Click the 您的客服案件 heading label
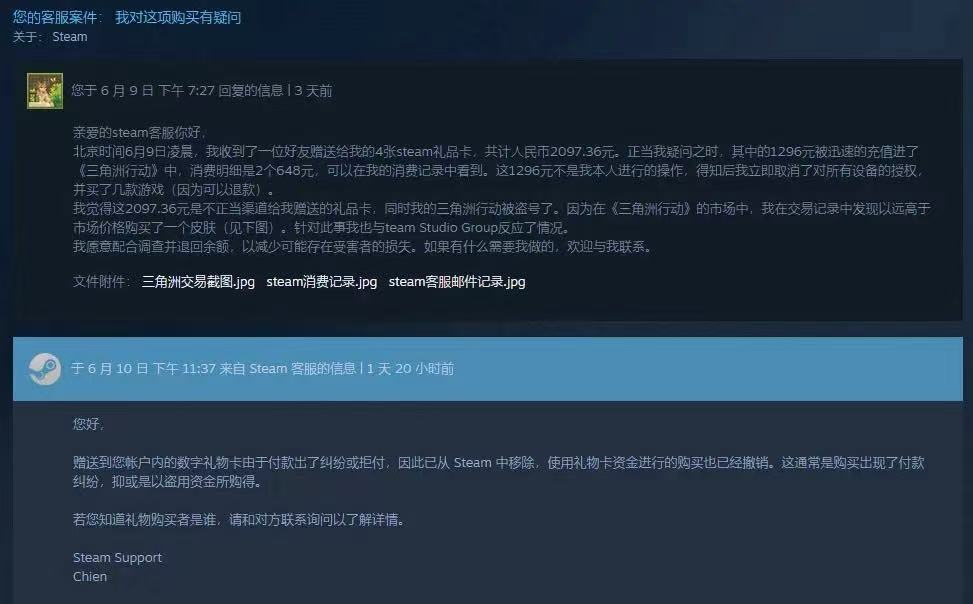The image size is (973, 604). [57, 17]
